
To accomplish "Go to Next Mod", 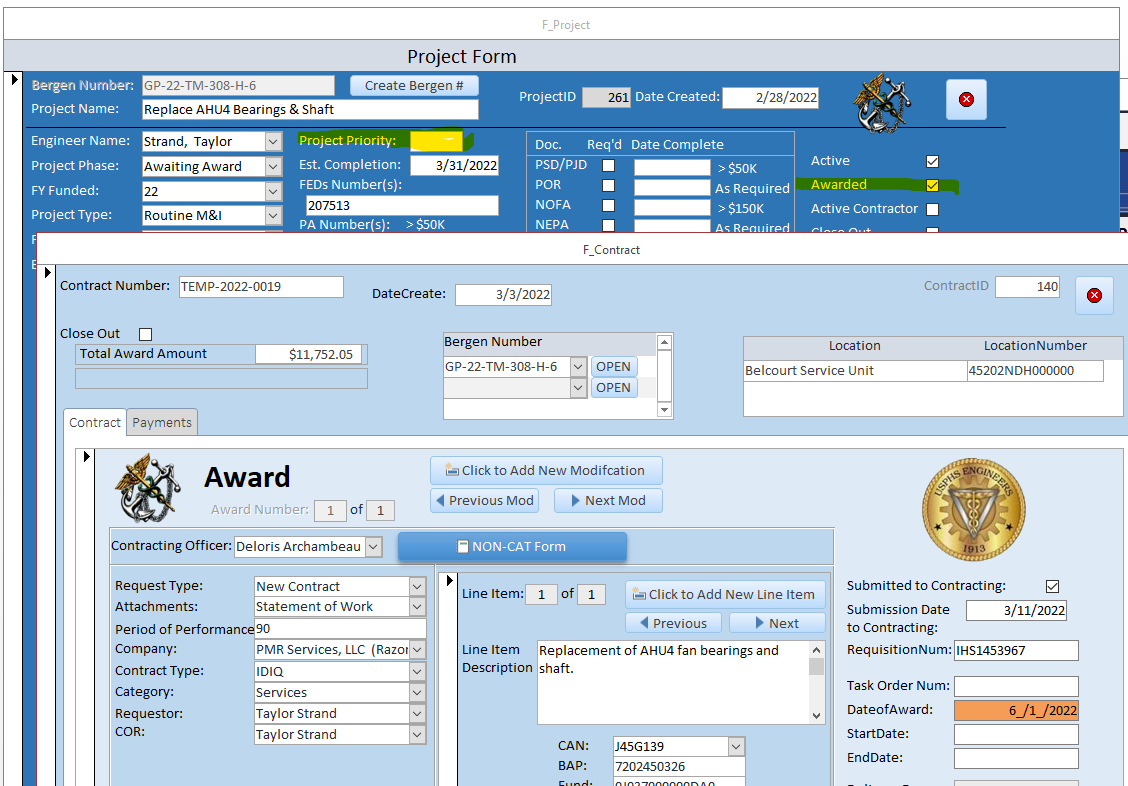I will click(x=608, y=501).
